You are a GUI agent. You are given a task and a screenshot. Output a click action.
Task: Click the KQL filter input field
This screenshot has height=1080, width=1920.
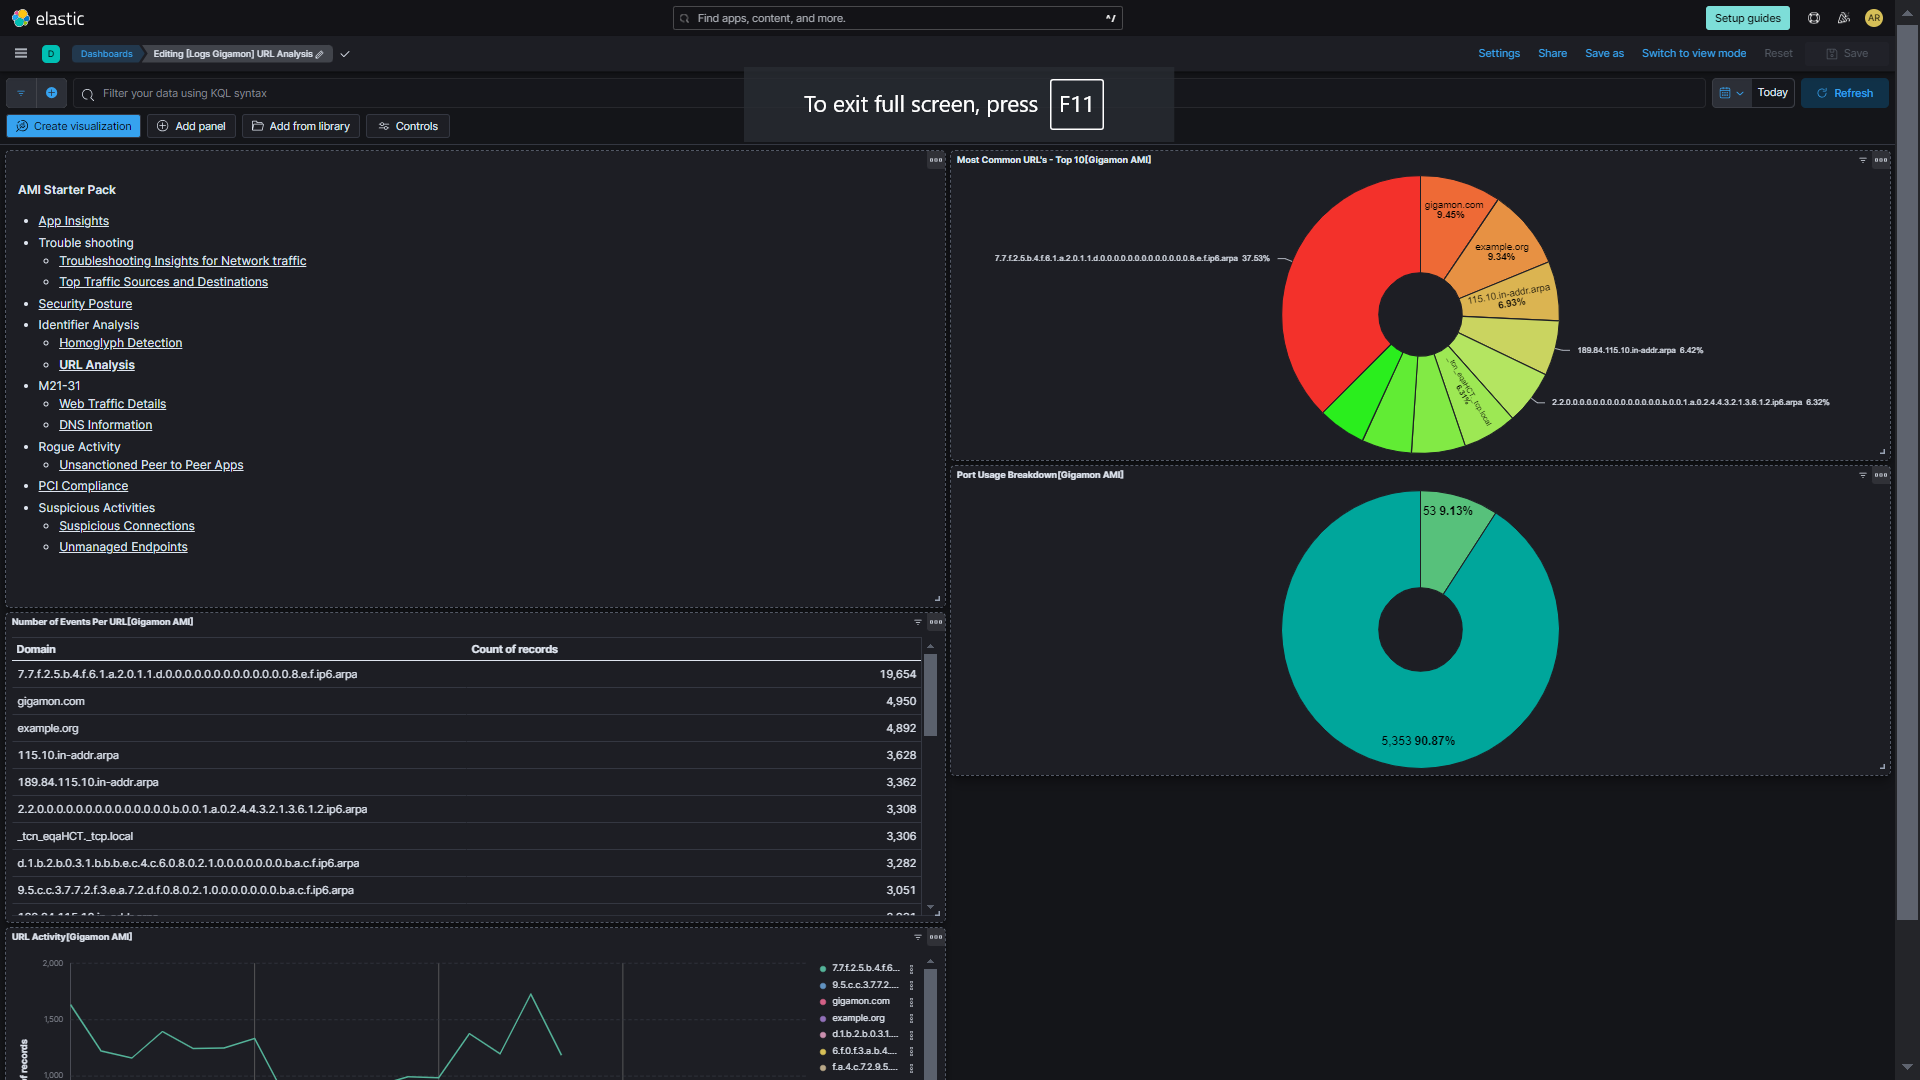click(400, 93)
